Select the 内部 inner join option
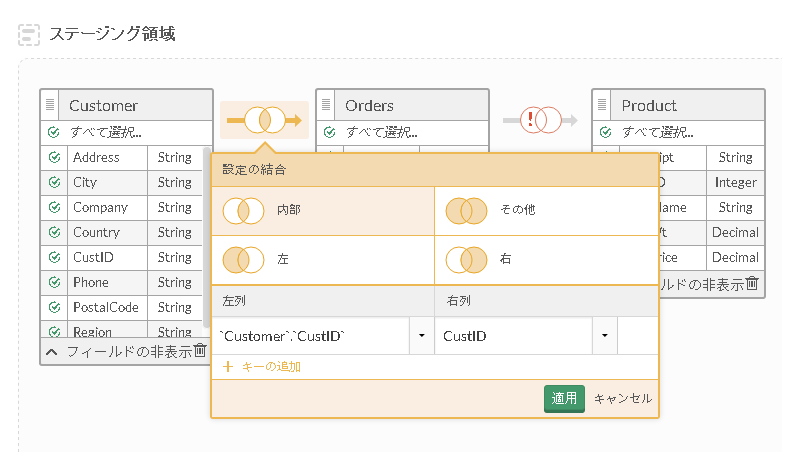 point(322,211)
